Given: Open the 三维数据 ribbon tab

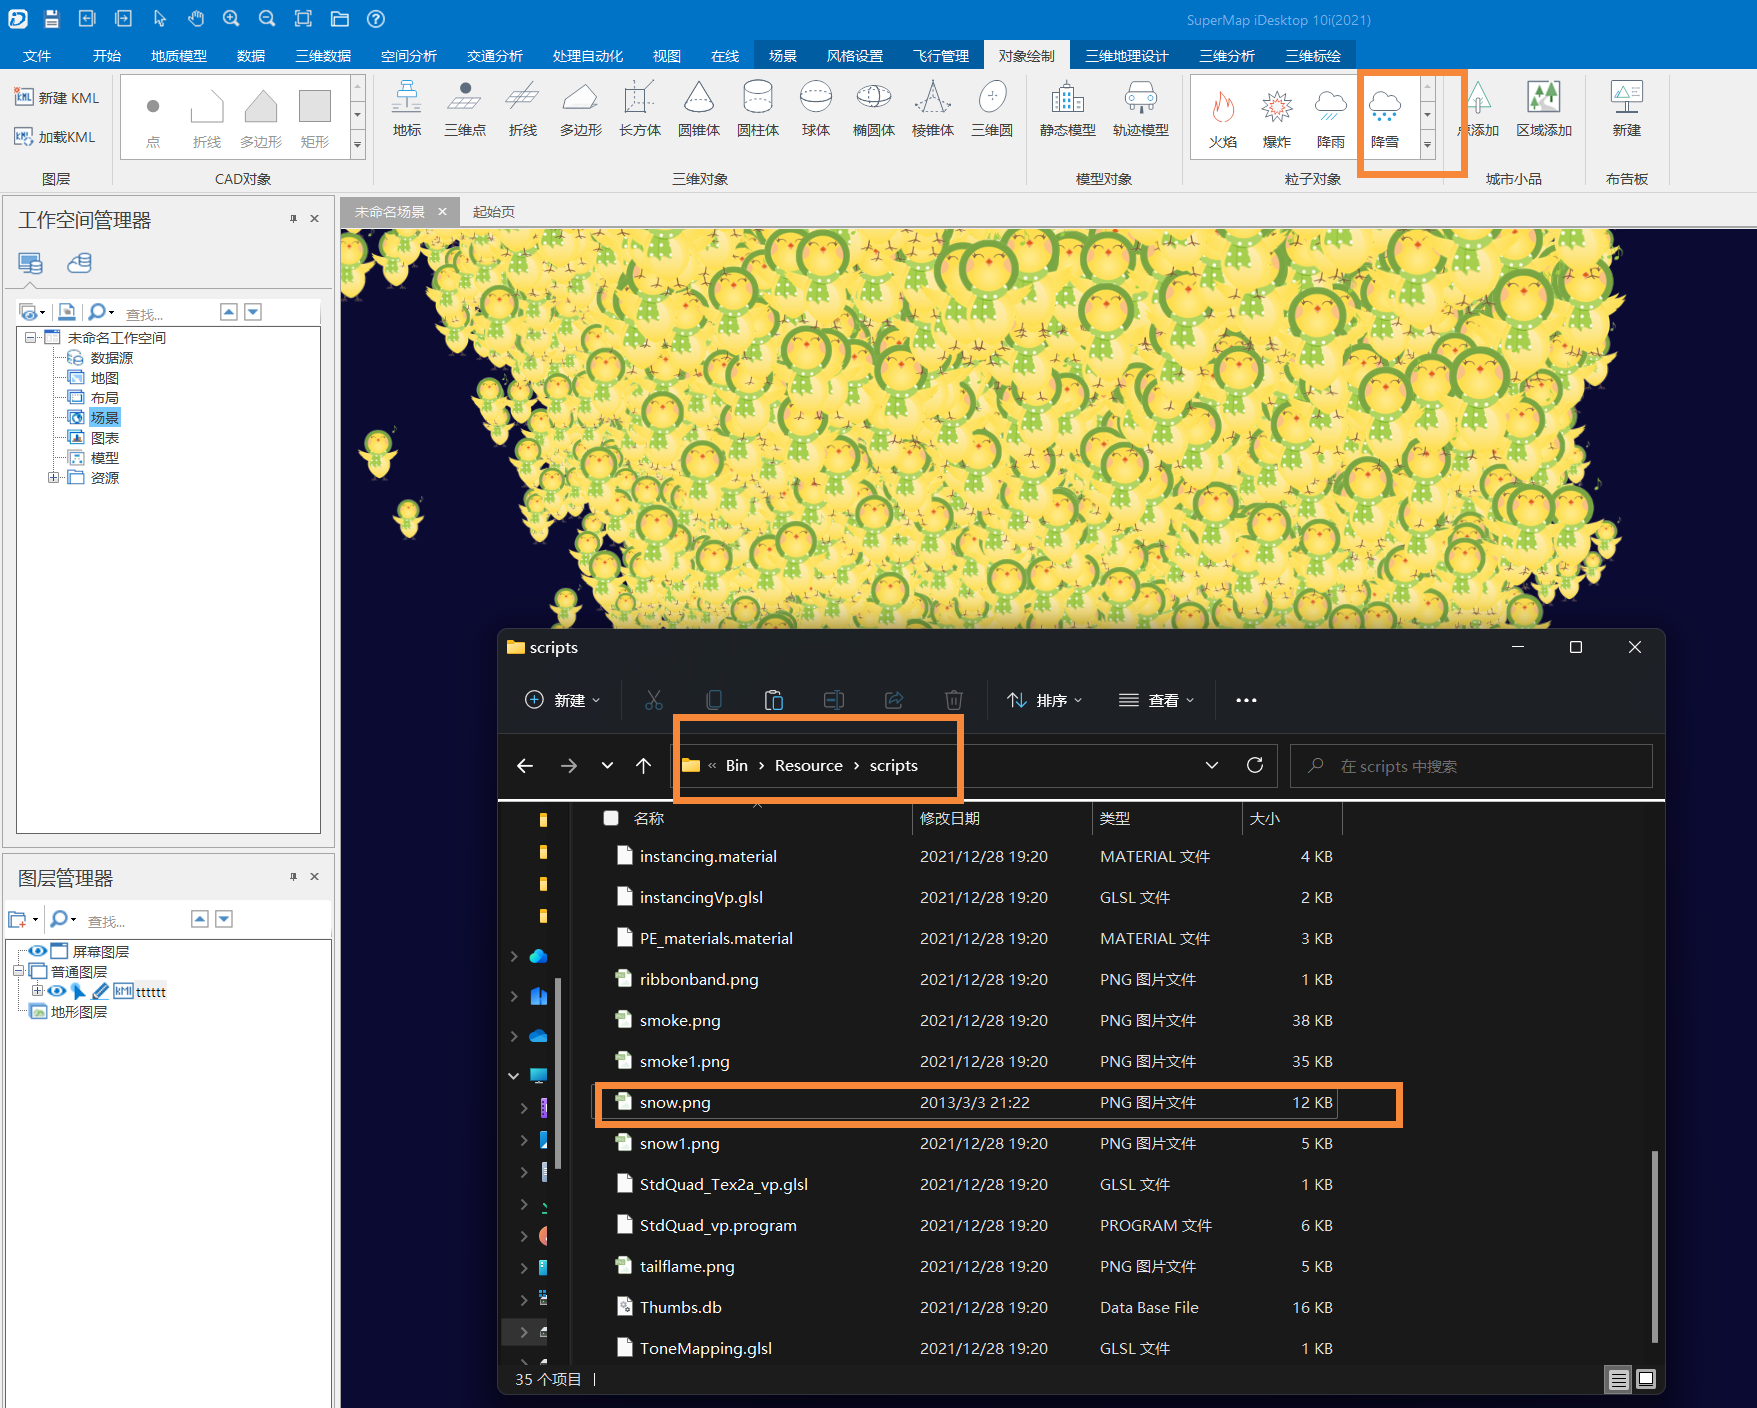Looking at the screenshot, I should click(x=323, y=55).
